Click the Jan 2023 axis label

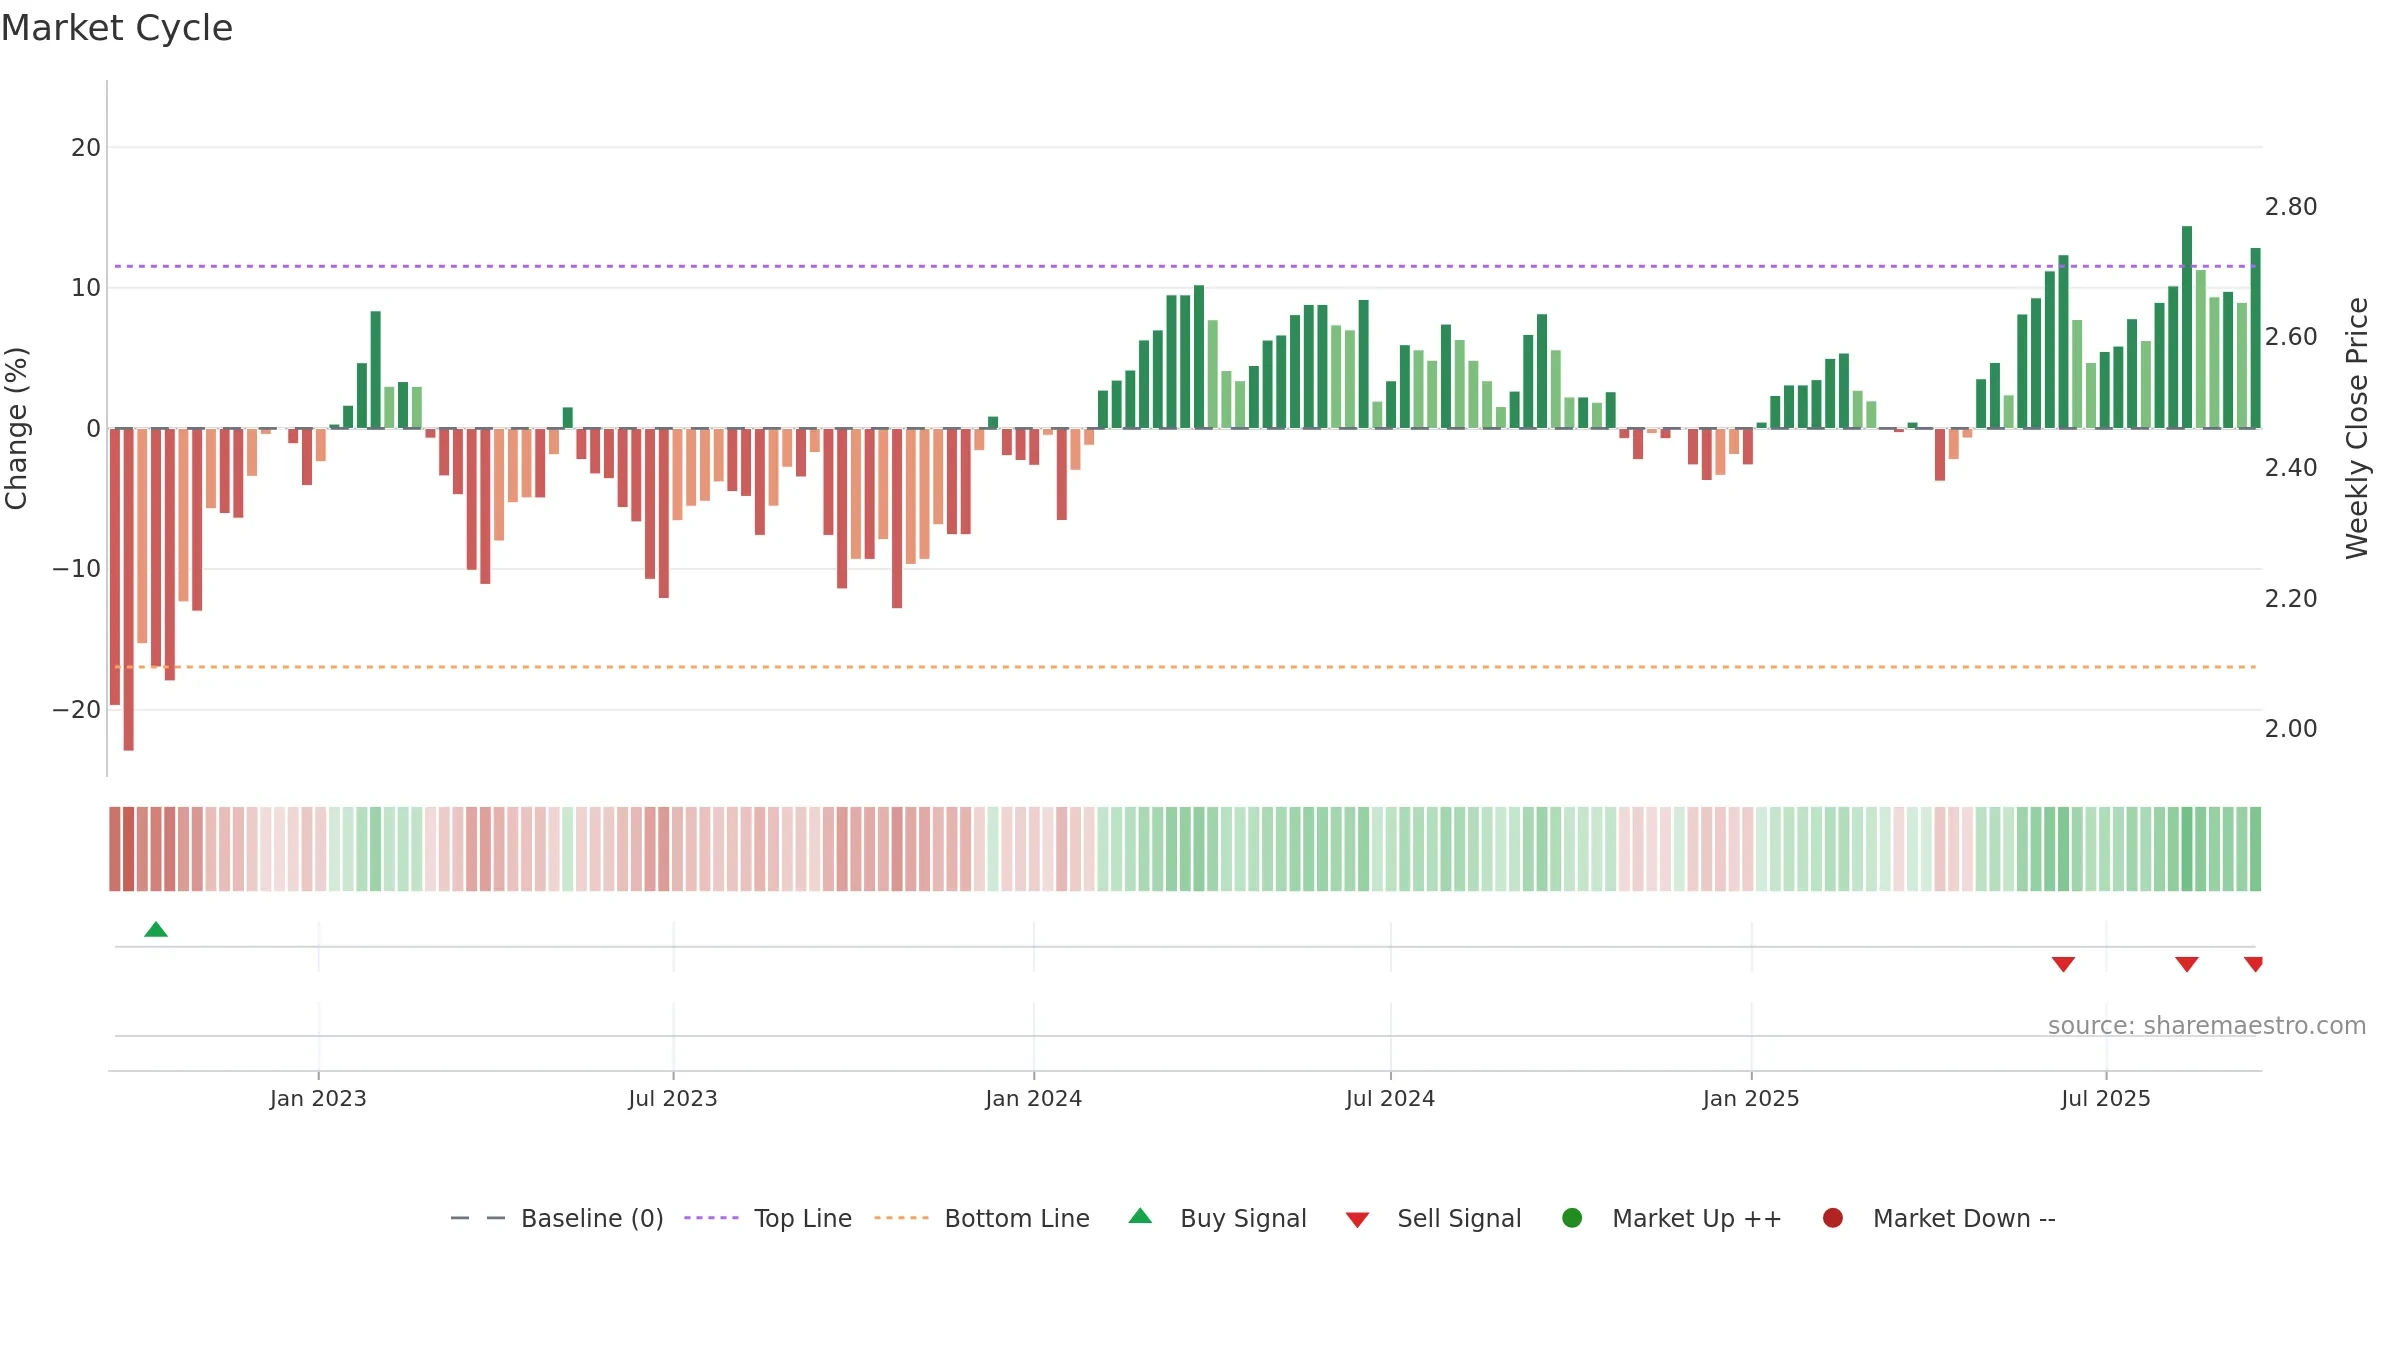tap(318, 1098)
